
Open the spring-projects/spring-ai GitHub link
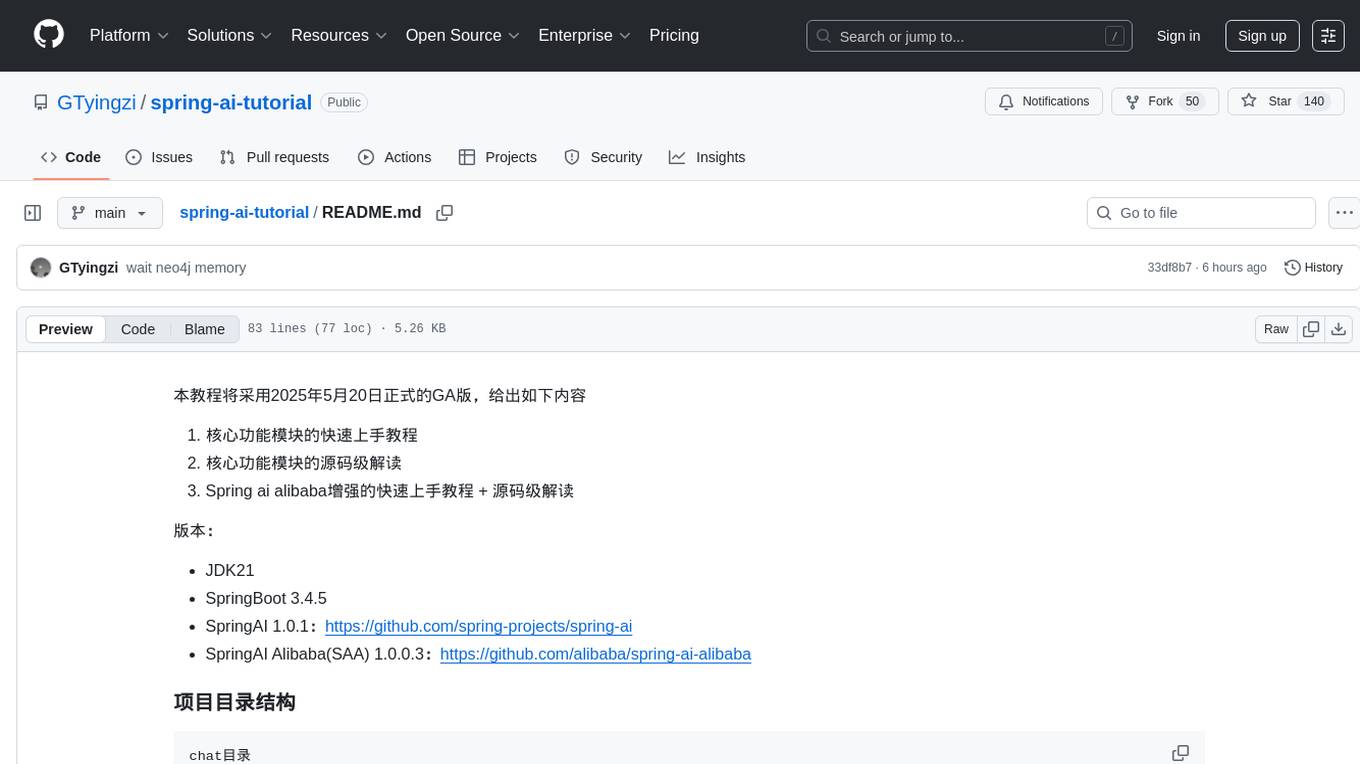tap(478, 626)
